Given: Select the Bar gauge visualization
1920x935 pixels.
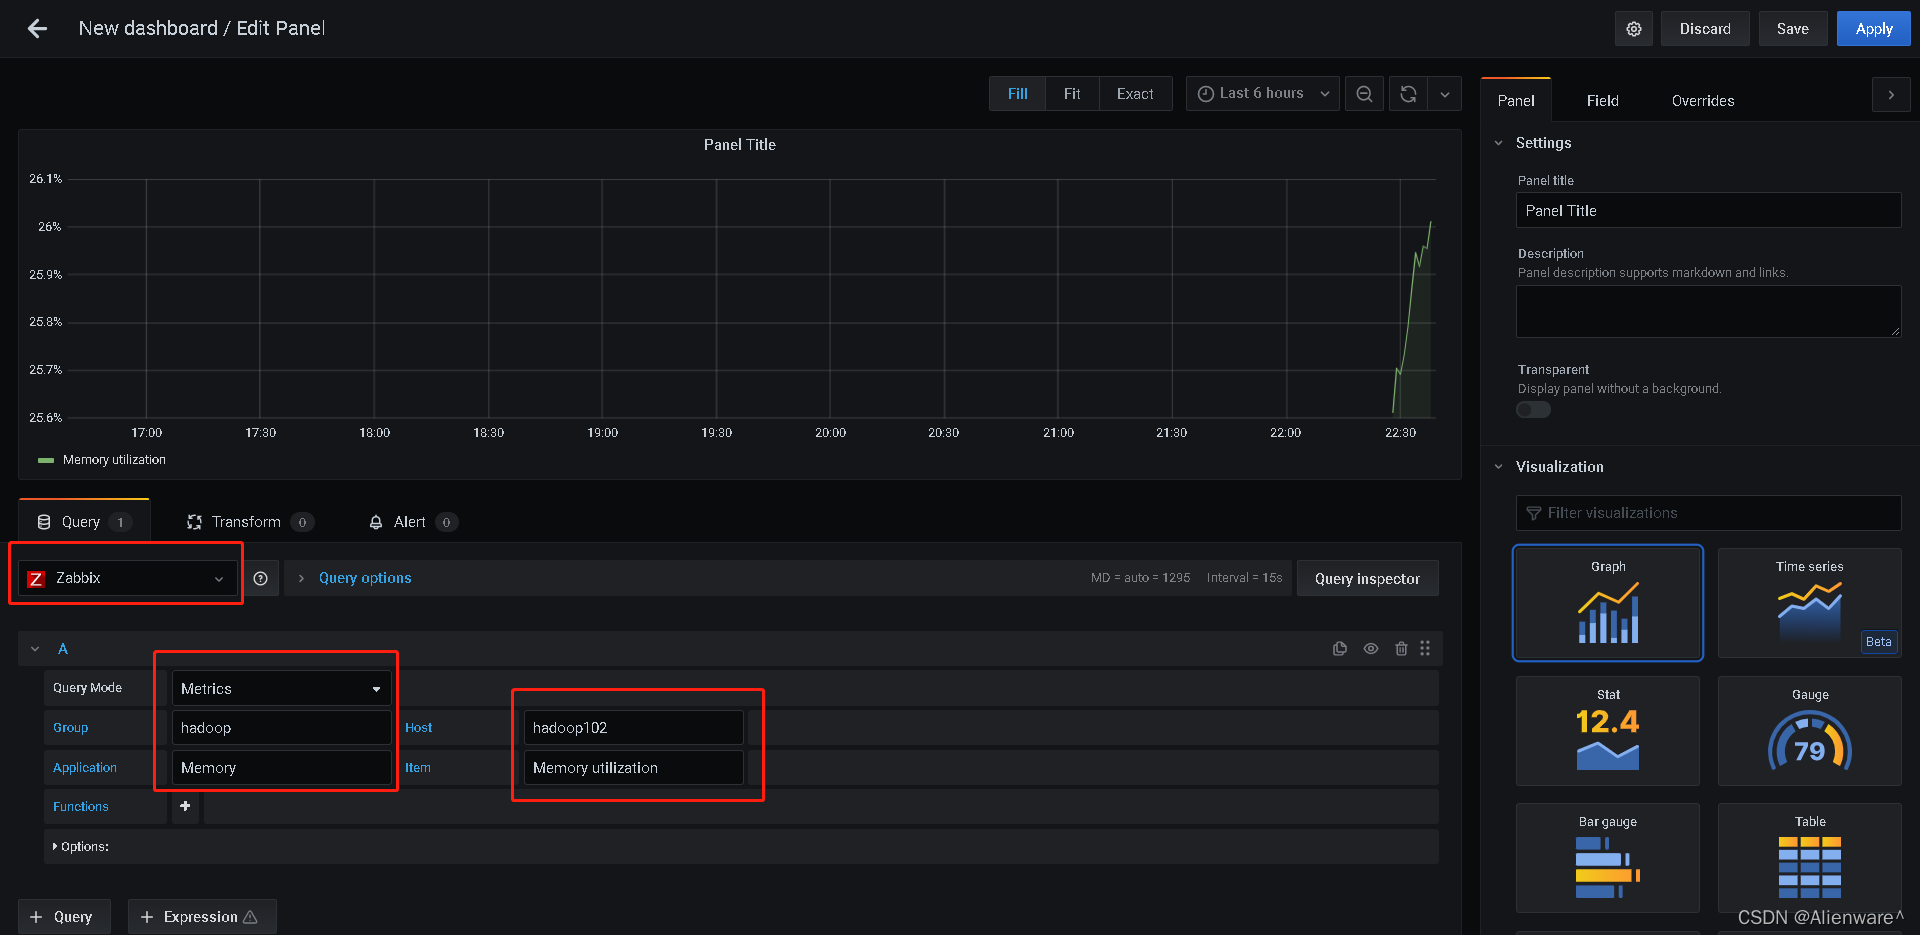Looking at the screenshot, I should pyautogui.click(x=1608, y=858).
